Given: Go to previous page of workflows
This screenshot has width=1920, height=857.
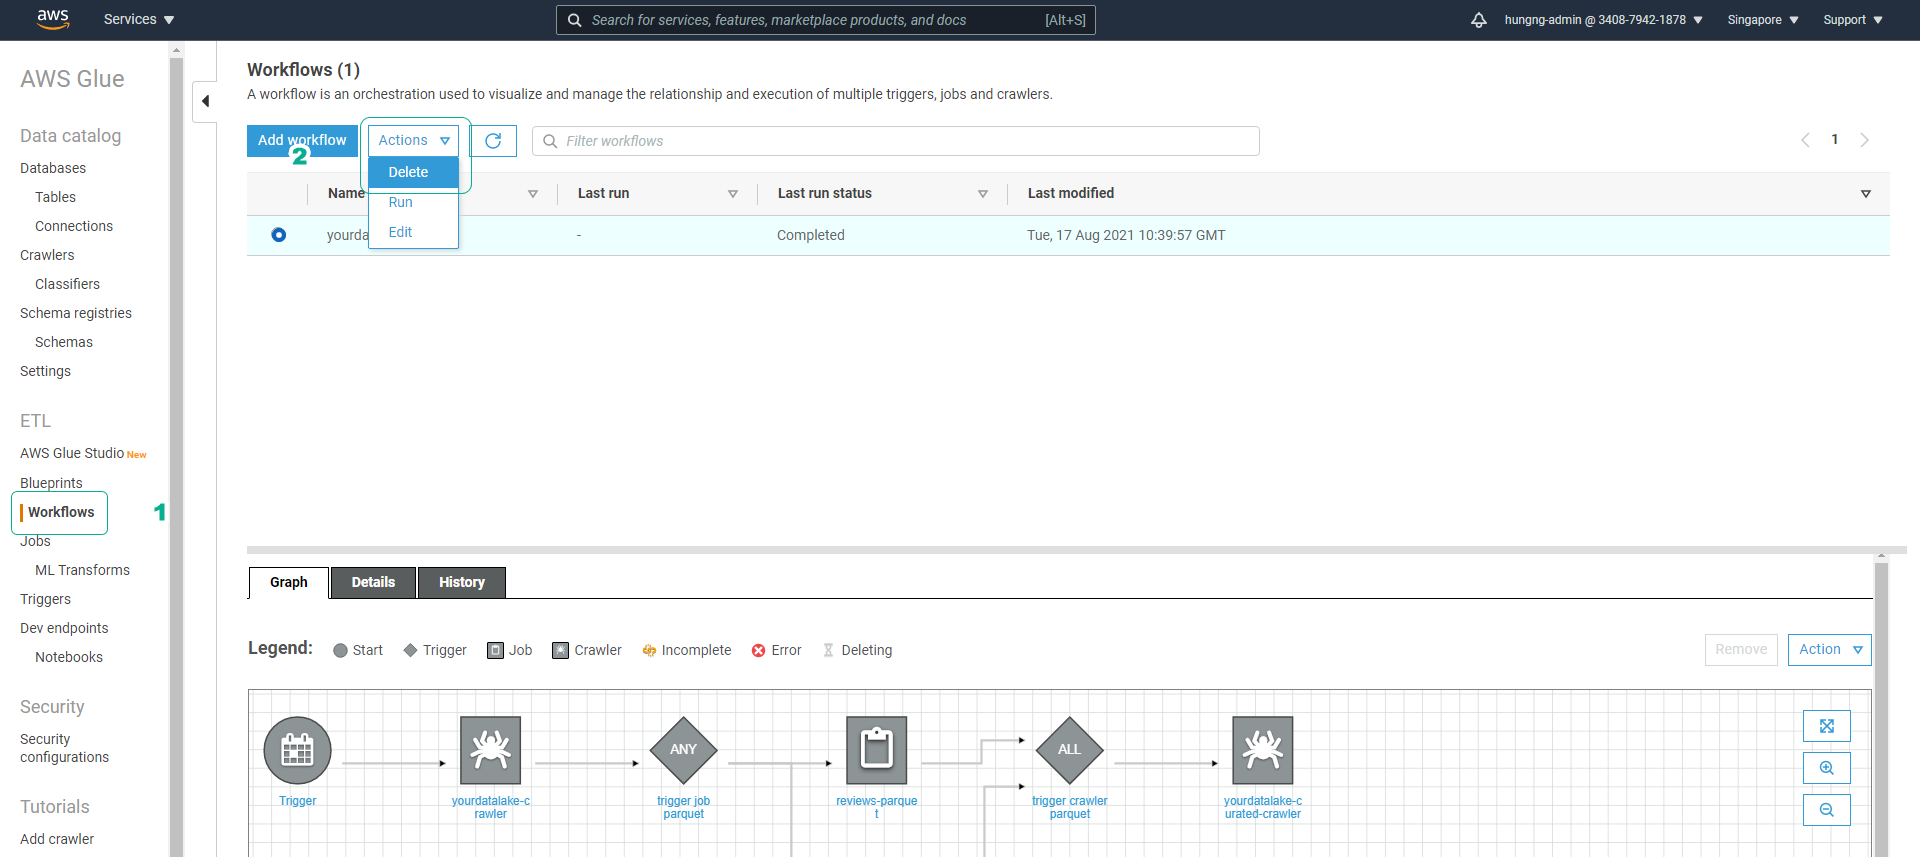Looking at the screenshot, I should [x=1805, y=140].
